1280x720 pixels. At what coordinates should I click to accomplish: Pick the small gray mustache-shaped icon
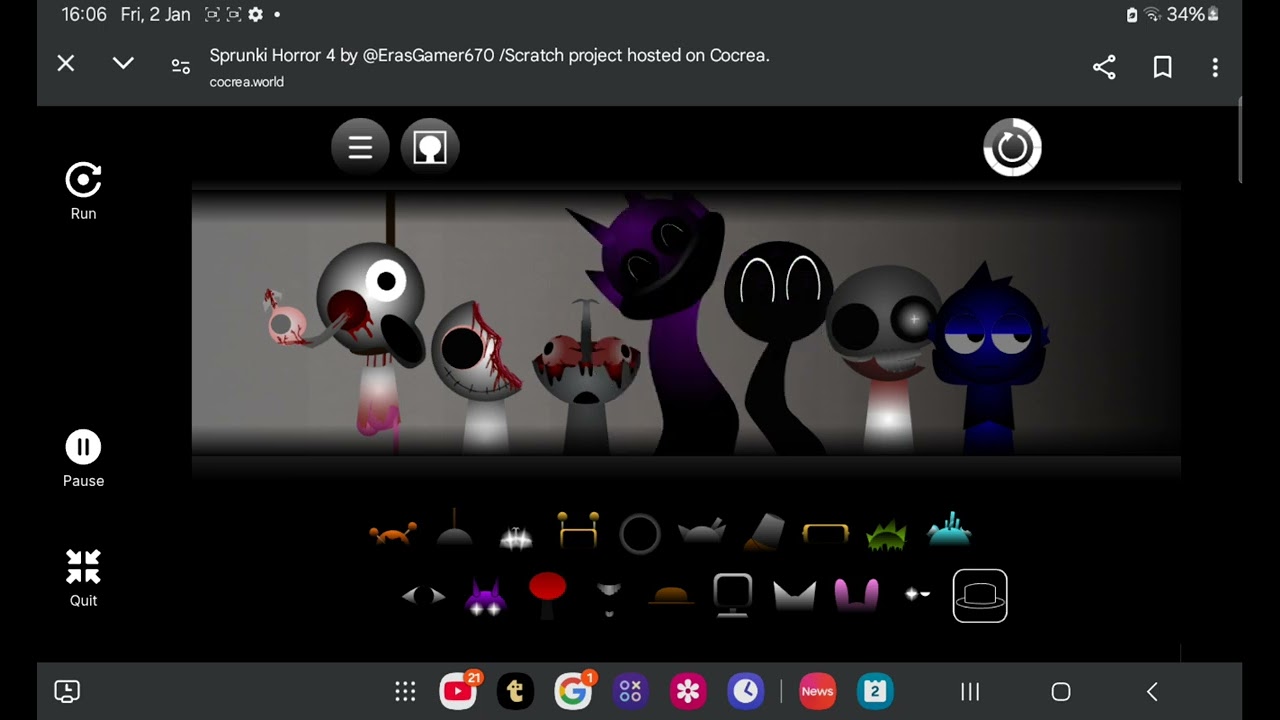[x=609, y=597]
